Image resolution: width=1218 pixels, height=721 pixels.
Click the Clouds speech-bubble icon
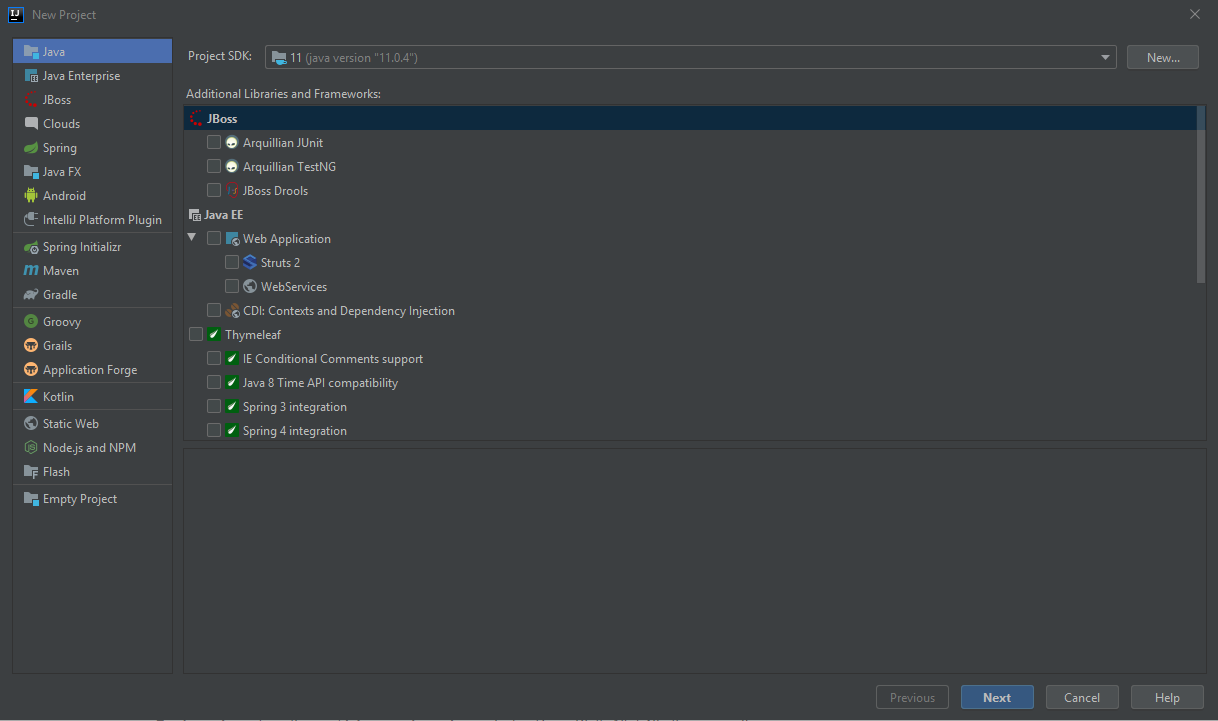pyautogui.click(x=31, y=124)
